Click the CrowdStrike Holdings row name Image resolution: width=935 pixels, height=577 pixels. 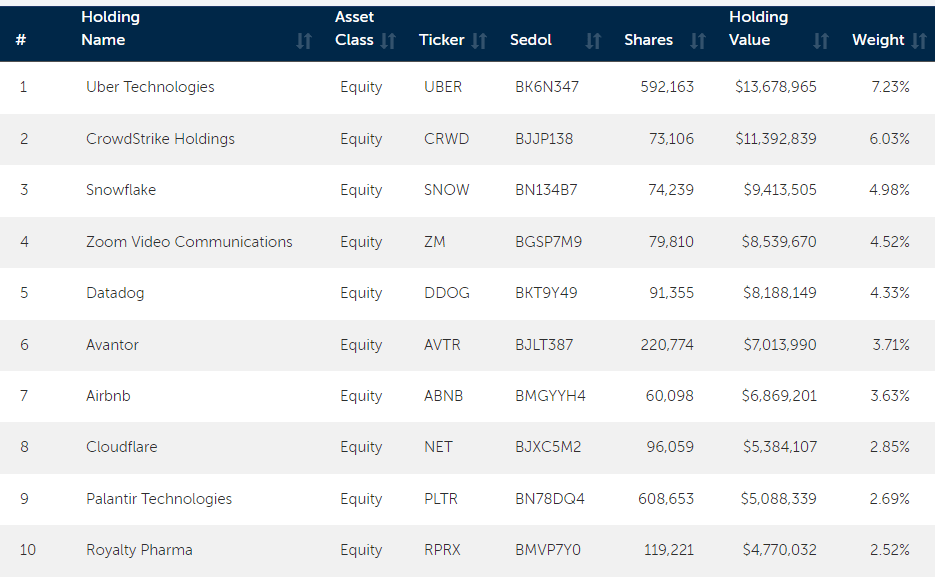click(160, 139)
